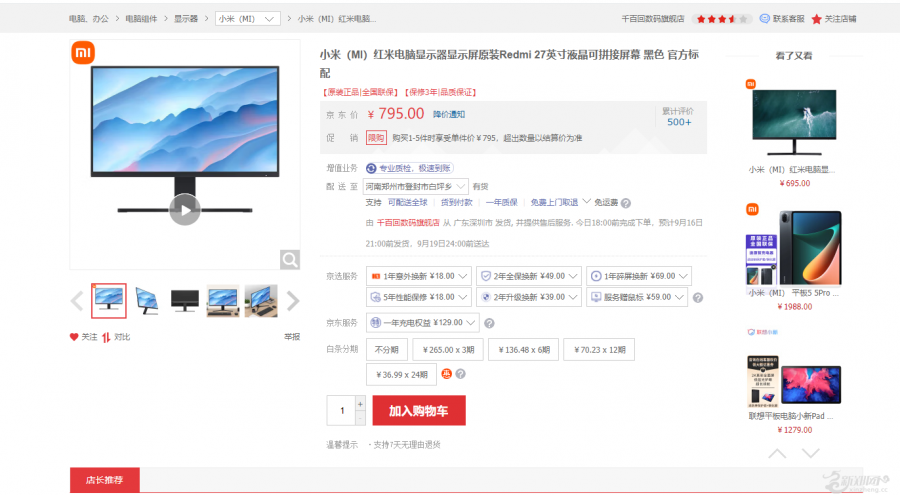900x495 pixels.
Task: Open 1年碎屏换新 ¥69.00 service dropdown
Action: click(x=638, y=276)
